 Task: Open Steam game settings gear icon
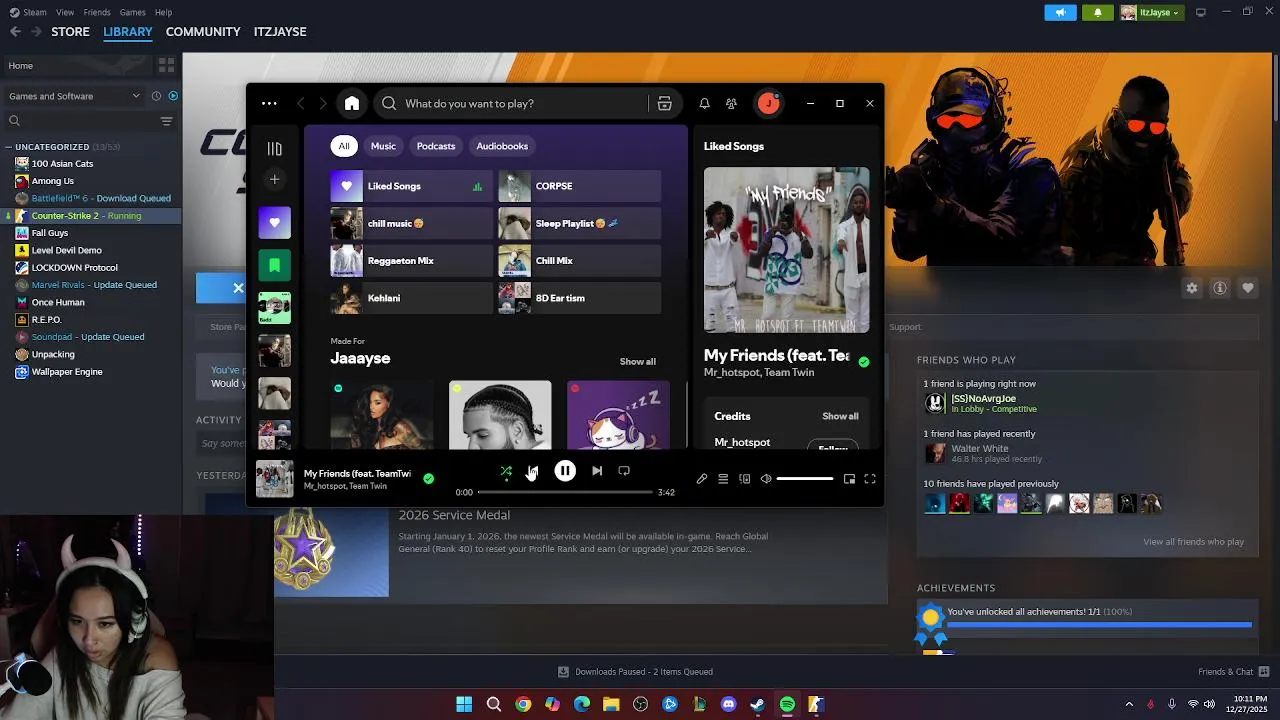click(1192, 288)
